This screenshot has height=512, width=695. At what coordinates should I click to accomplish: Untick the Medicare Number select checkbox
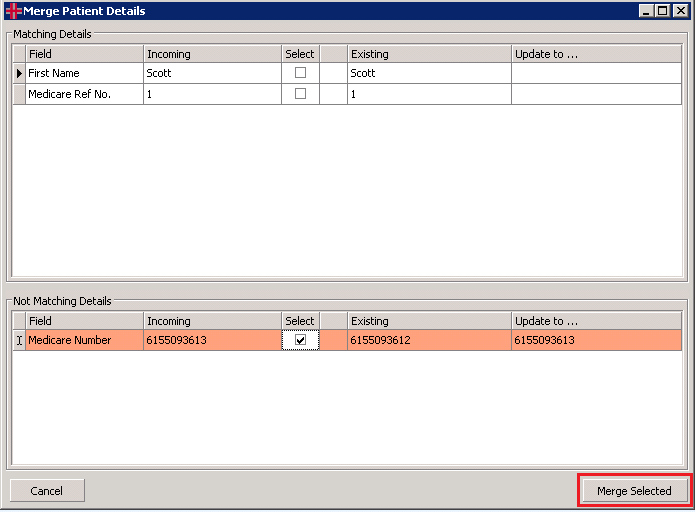[x=300, y=340]
